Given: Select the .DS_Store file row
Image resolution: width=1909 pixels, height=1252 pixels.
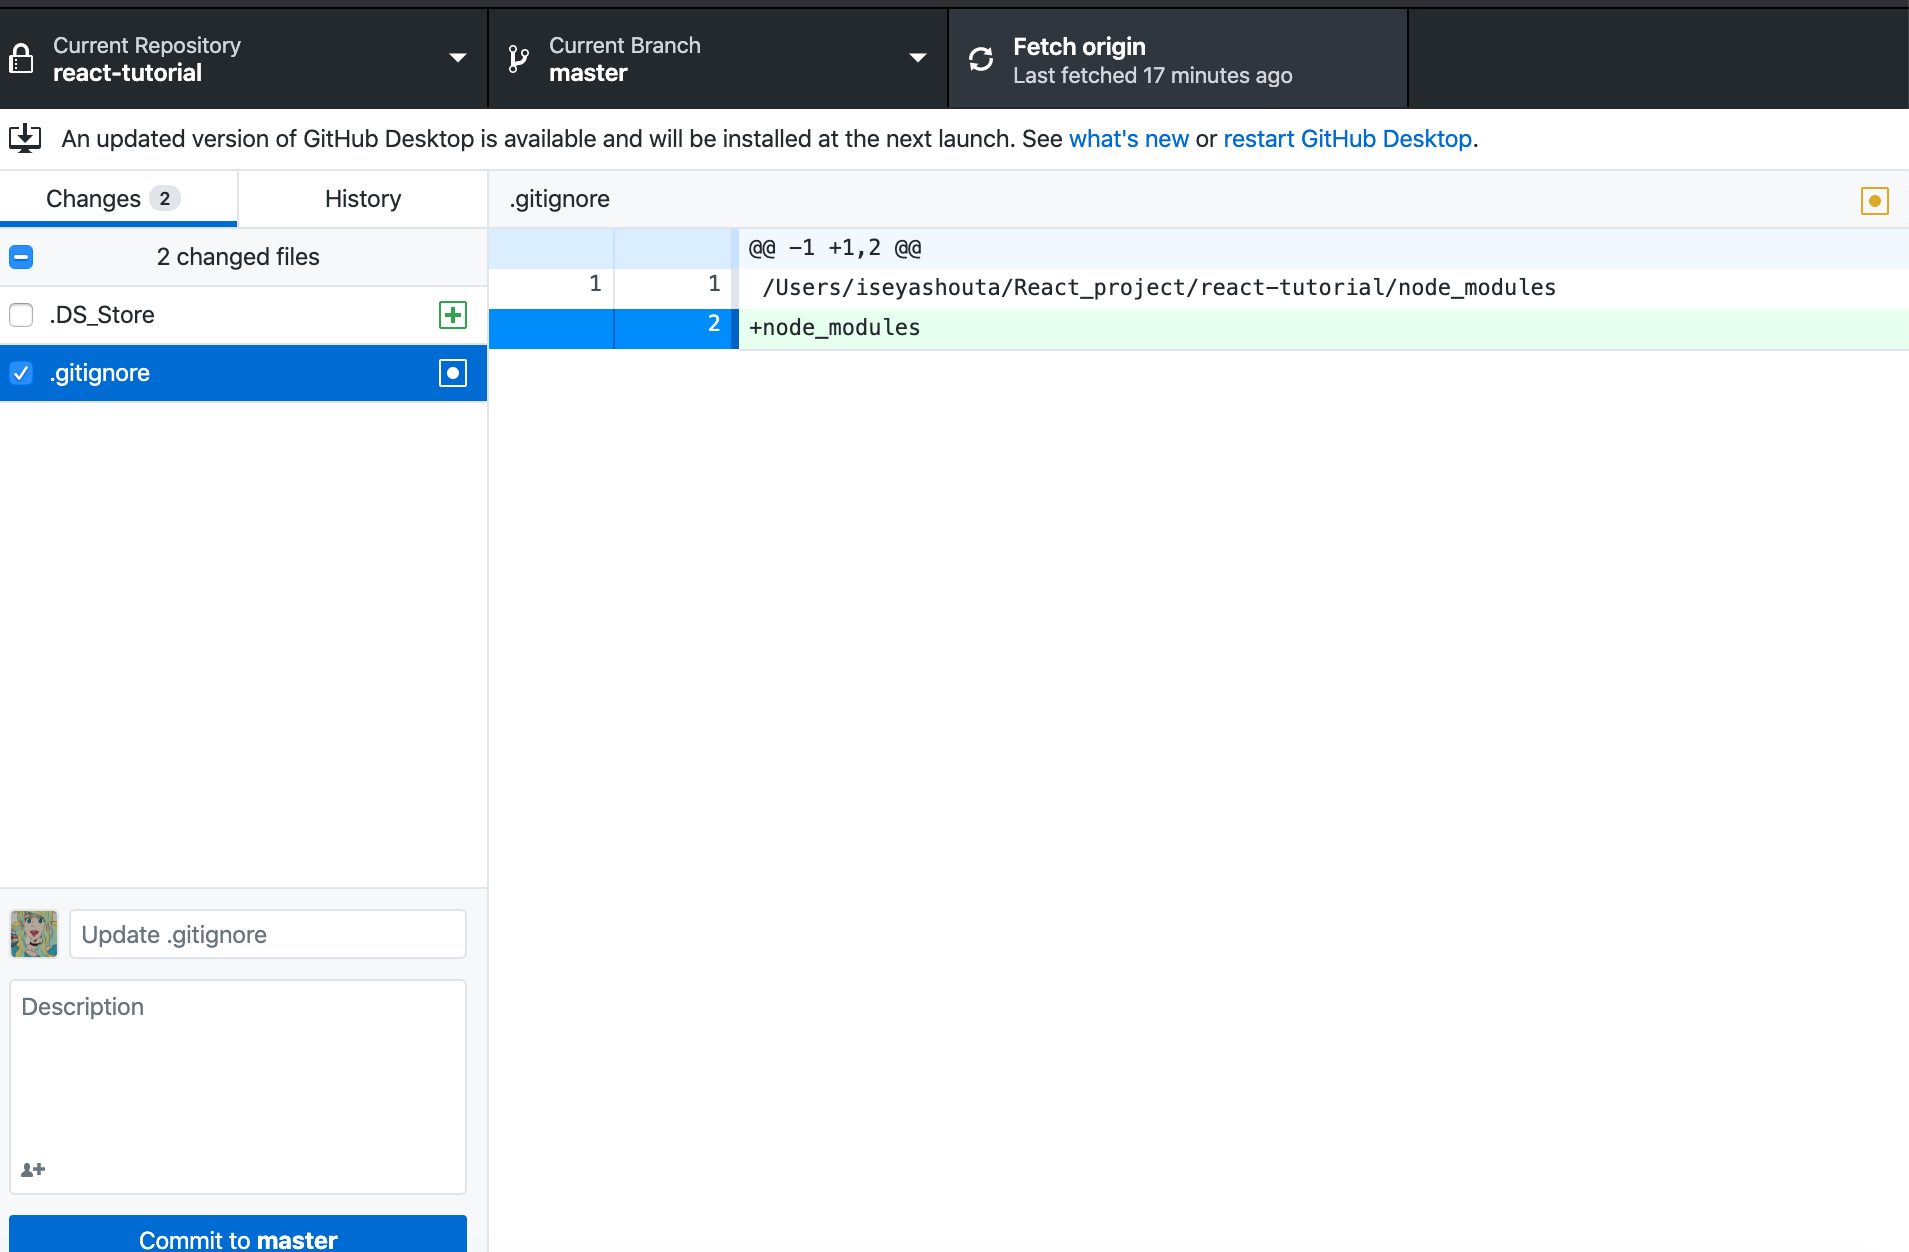Looking at the screenshot, I should tap(243, 315).
